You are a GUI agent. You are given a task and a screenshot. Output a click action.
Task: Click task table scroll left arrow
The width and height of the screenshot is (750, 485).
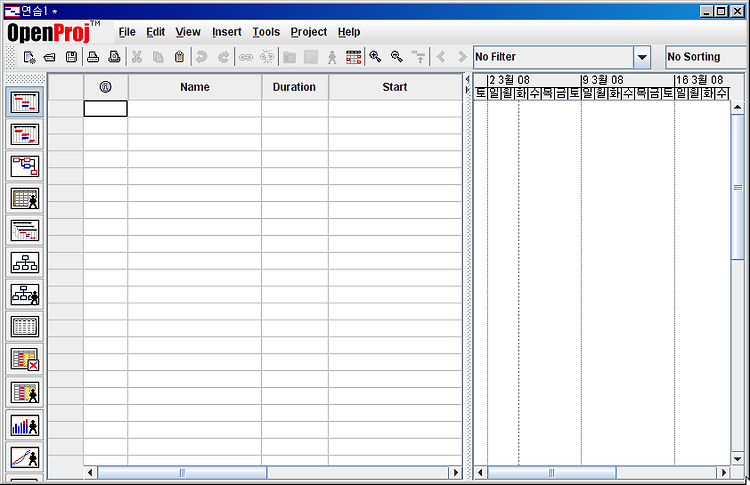tap(90, 473)
